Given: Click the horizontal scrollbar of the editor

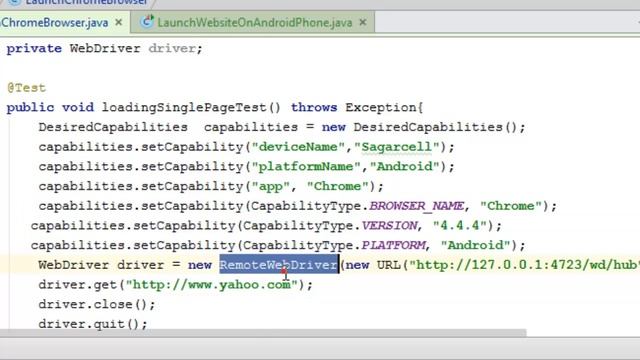Looking at the screenshot, I should (x=263, y=333).
